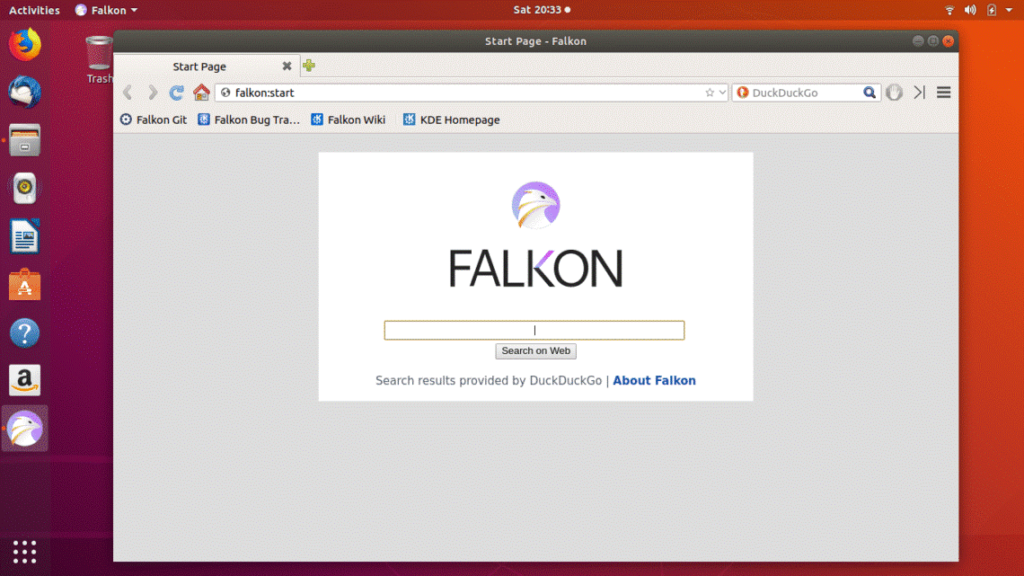Click the Falkon bird logo

pos(536,205)
